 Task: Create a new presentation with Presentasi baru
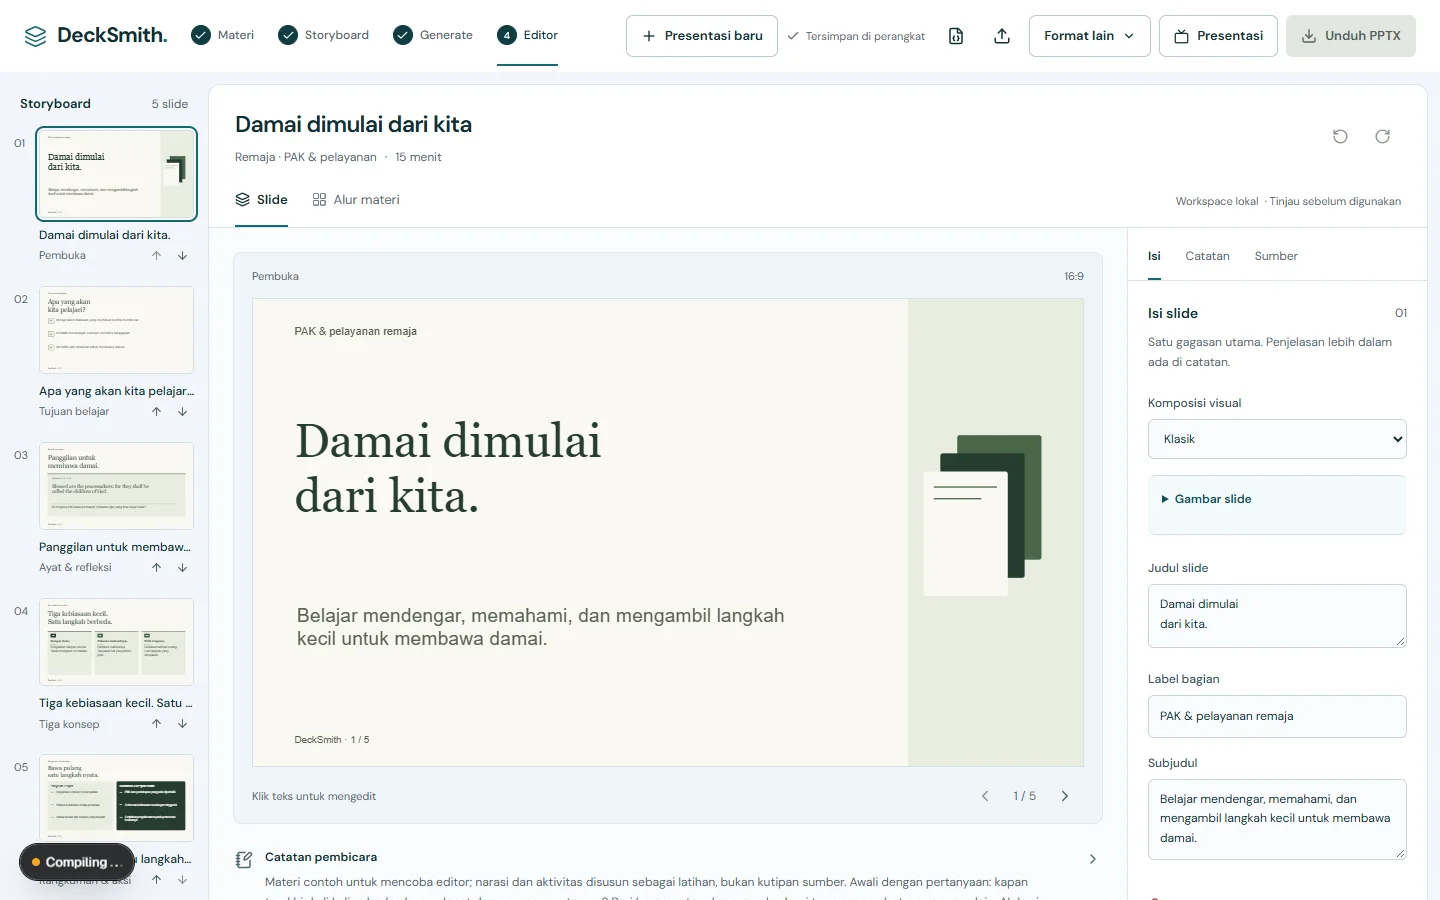702,36
